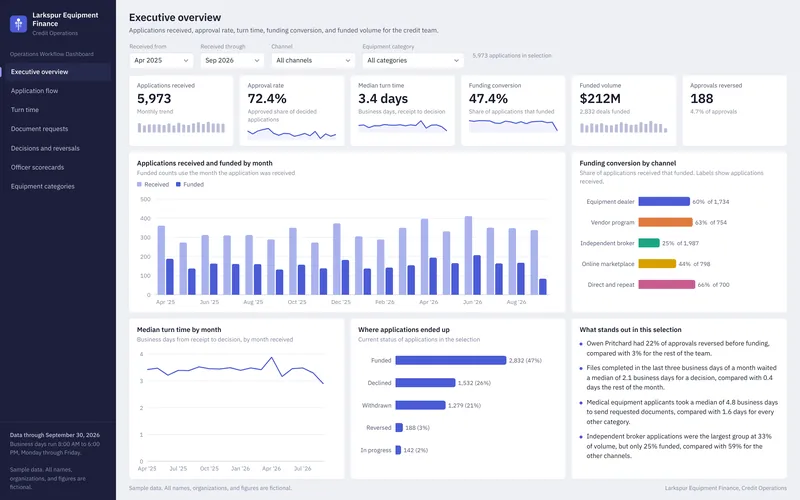This screenshot has width=800, height=500.
Task: Click the Reversed status bar
Action: 399,428
